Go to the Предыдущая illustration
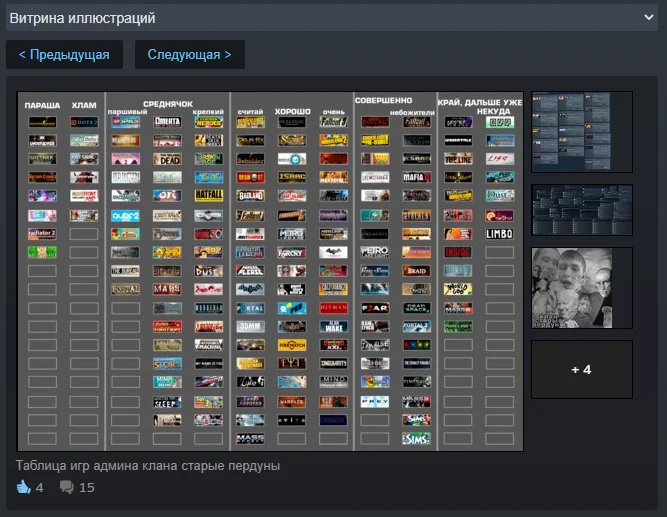The image size is (667, 517). click(64, 54)
